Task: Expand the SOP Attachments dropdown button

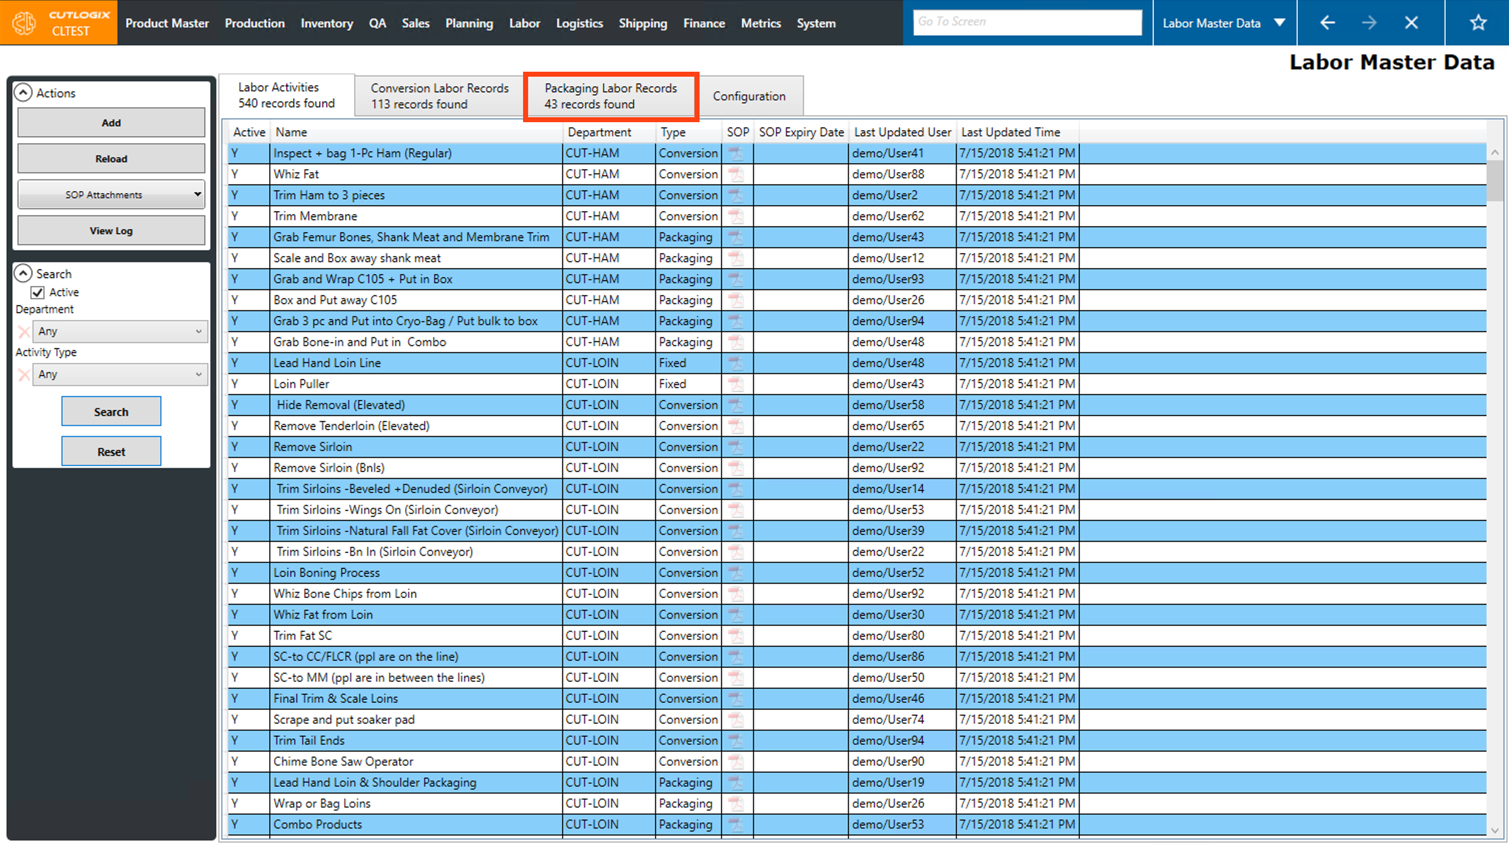Action: 197,195
